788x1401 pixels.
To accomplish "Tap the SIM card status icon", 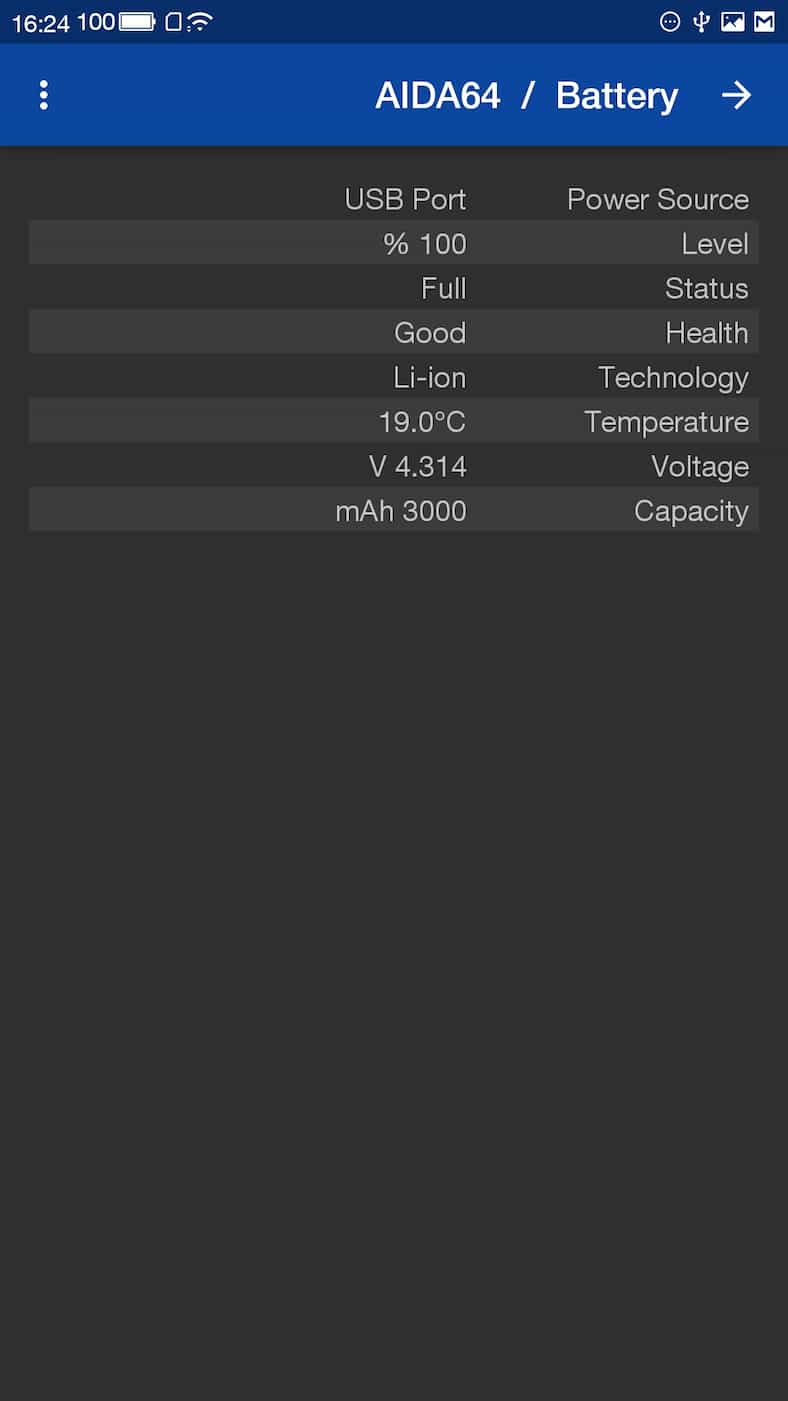I will (x=173, y=22).
